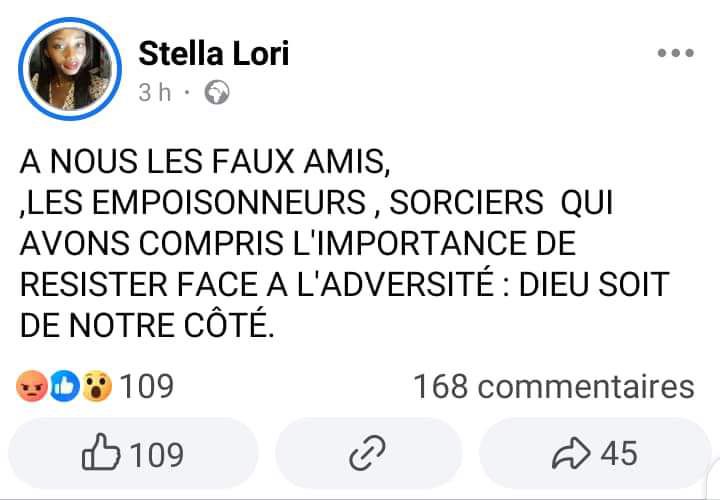
Task: Click the angry reaction emoji
Action: click(32, 386)
